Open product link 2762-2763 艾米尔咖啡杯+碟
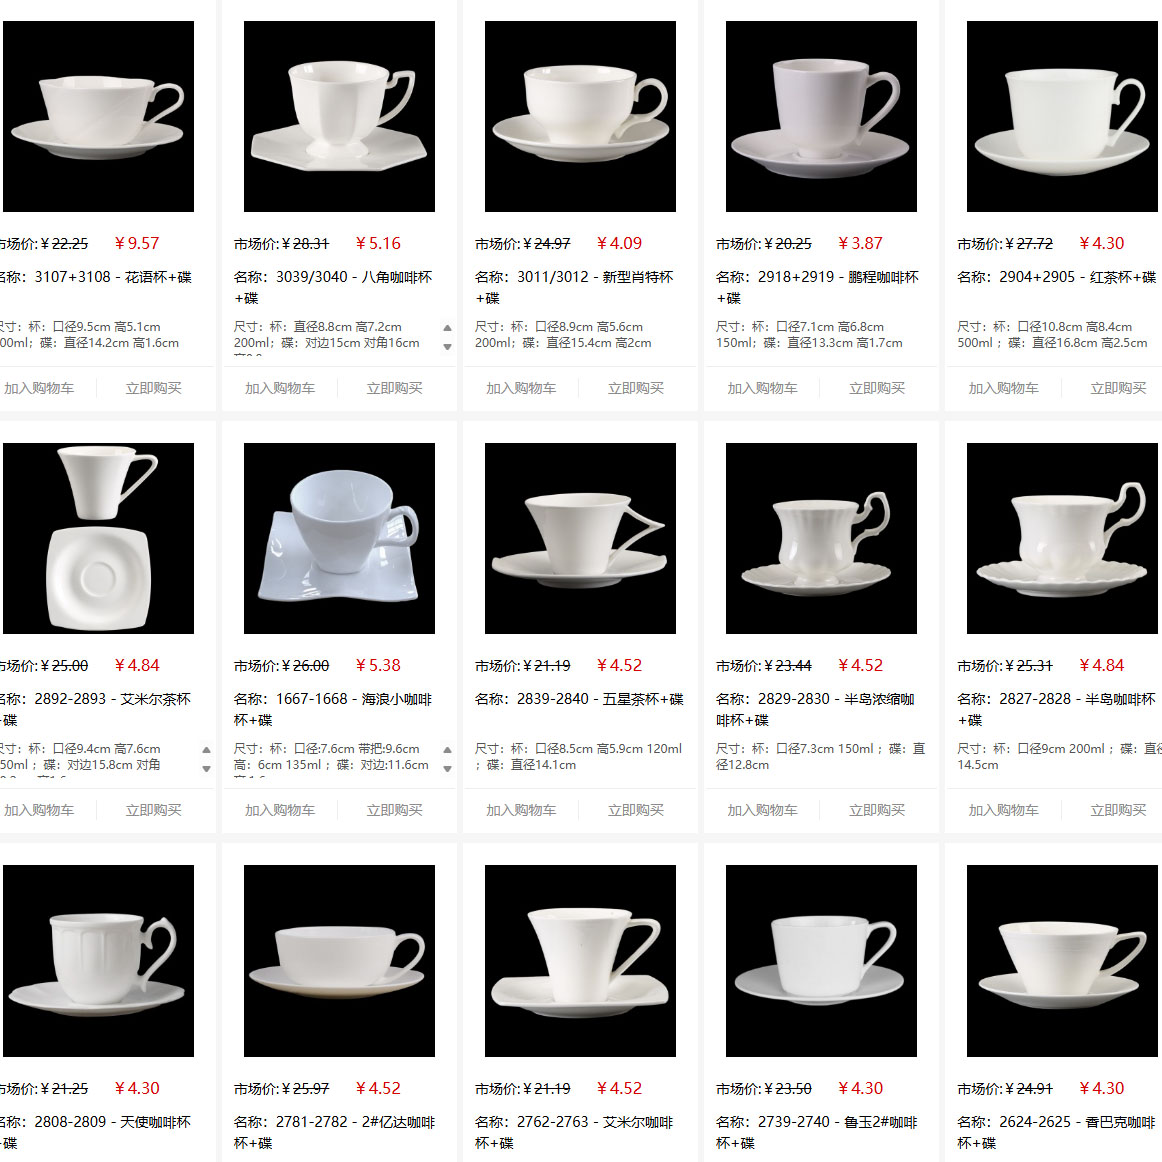 coord(574,1132)
